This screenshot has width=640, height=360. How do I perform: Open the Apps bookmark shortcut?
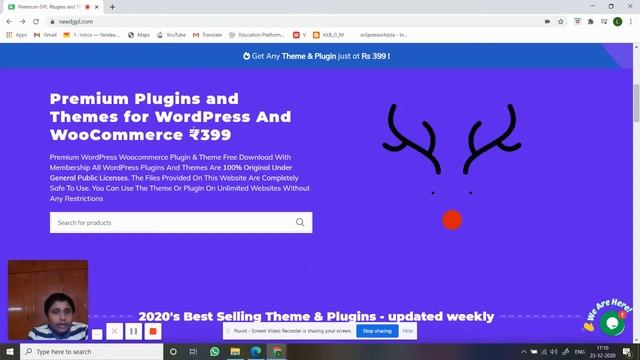[17, 35]
